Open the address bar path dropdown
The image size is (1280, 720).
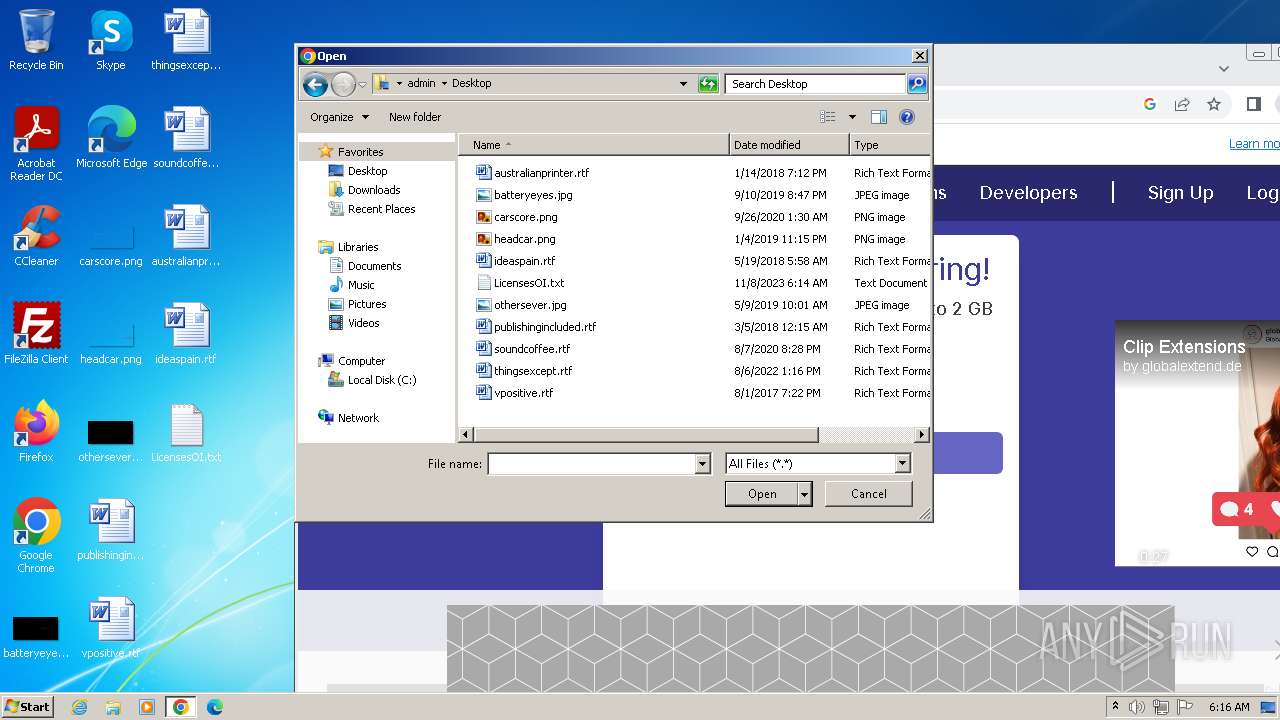(683, 84)
